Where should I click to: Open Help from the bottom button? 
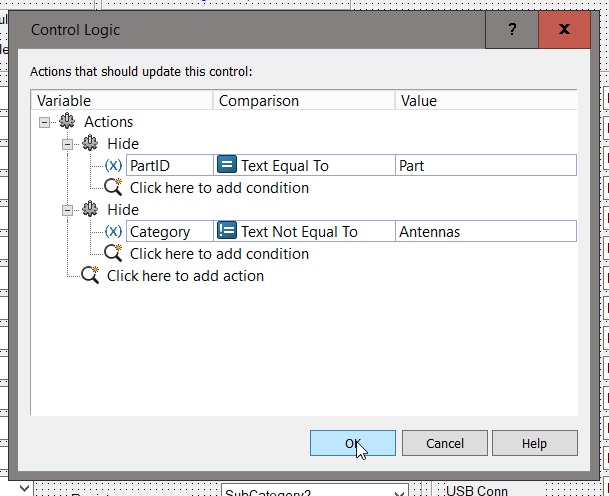535,443
